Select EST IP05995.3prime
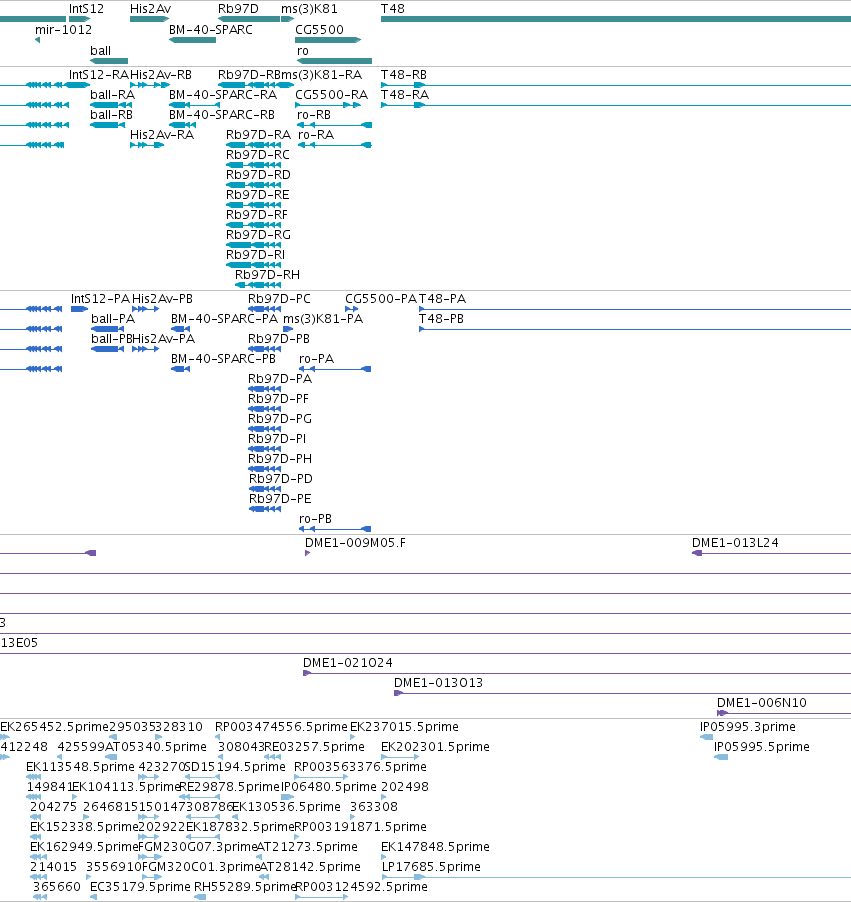Viewport: 851px width, 902px height. (748, 727)
